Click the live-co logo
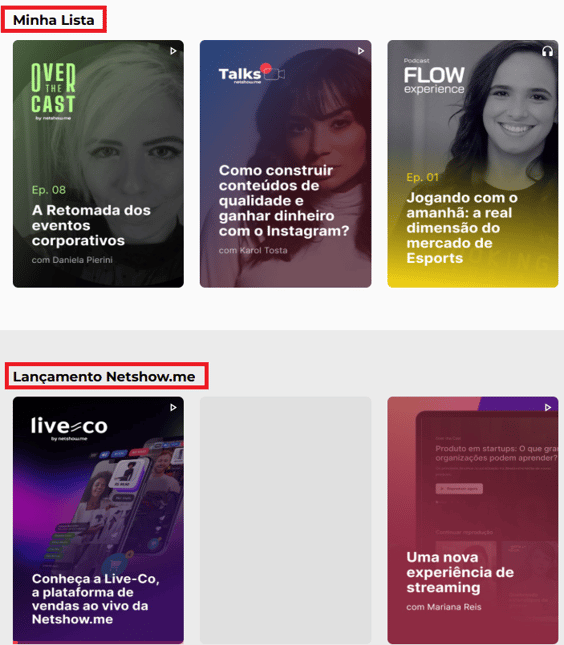This screenshot has height=645, width=564. tap(69, 429)
